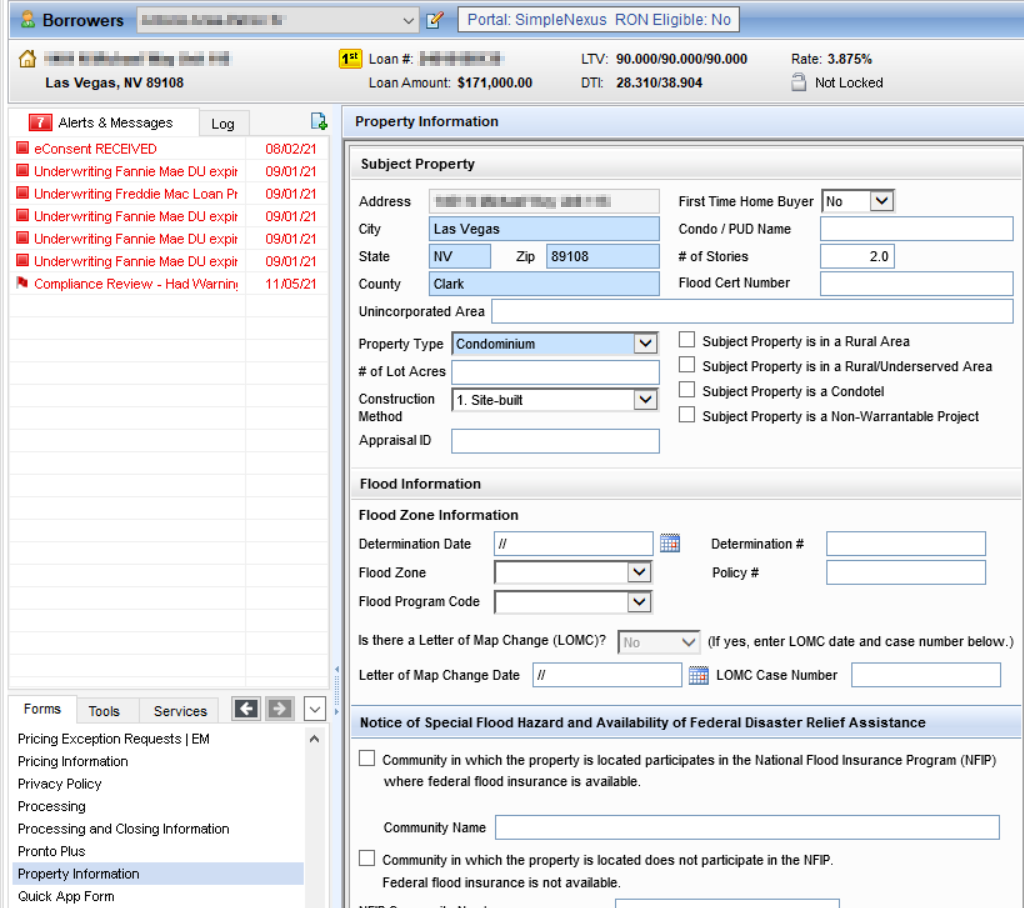The width and height of the screenshot is (1024, 908).
Task: Open the First Time Home Buyer dropdown
Action: [880, 201]
